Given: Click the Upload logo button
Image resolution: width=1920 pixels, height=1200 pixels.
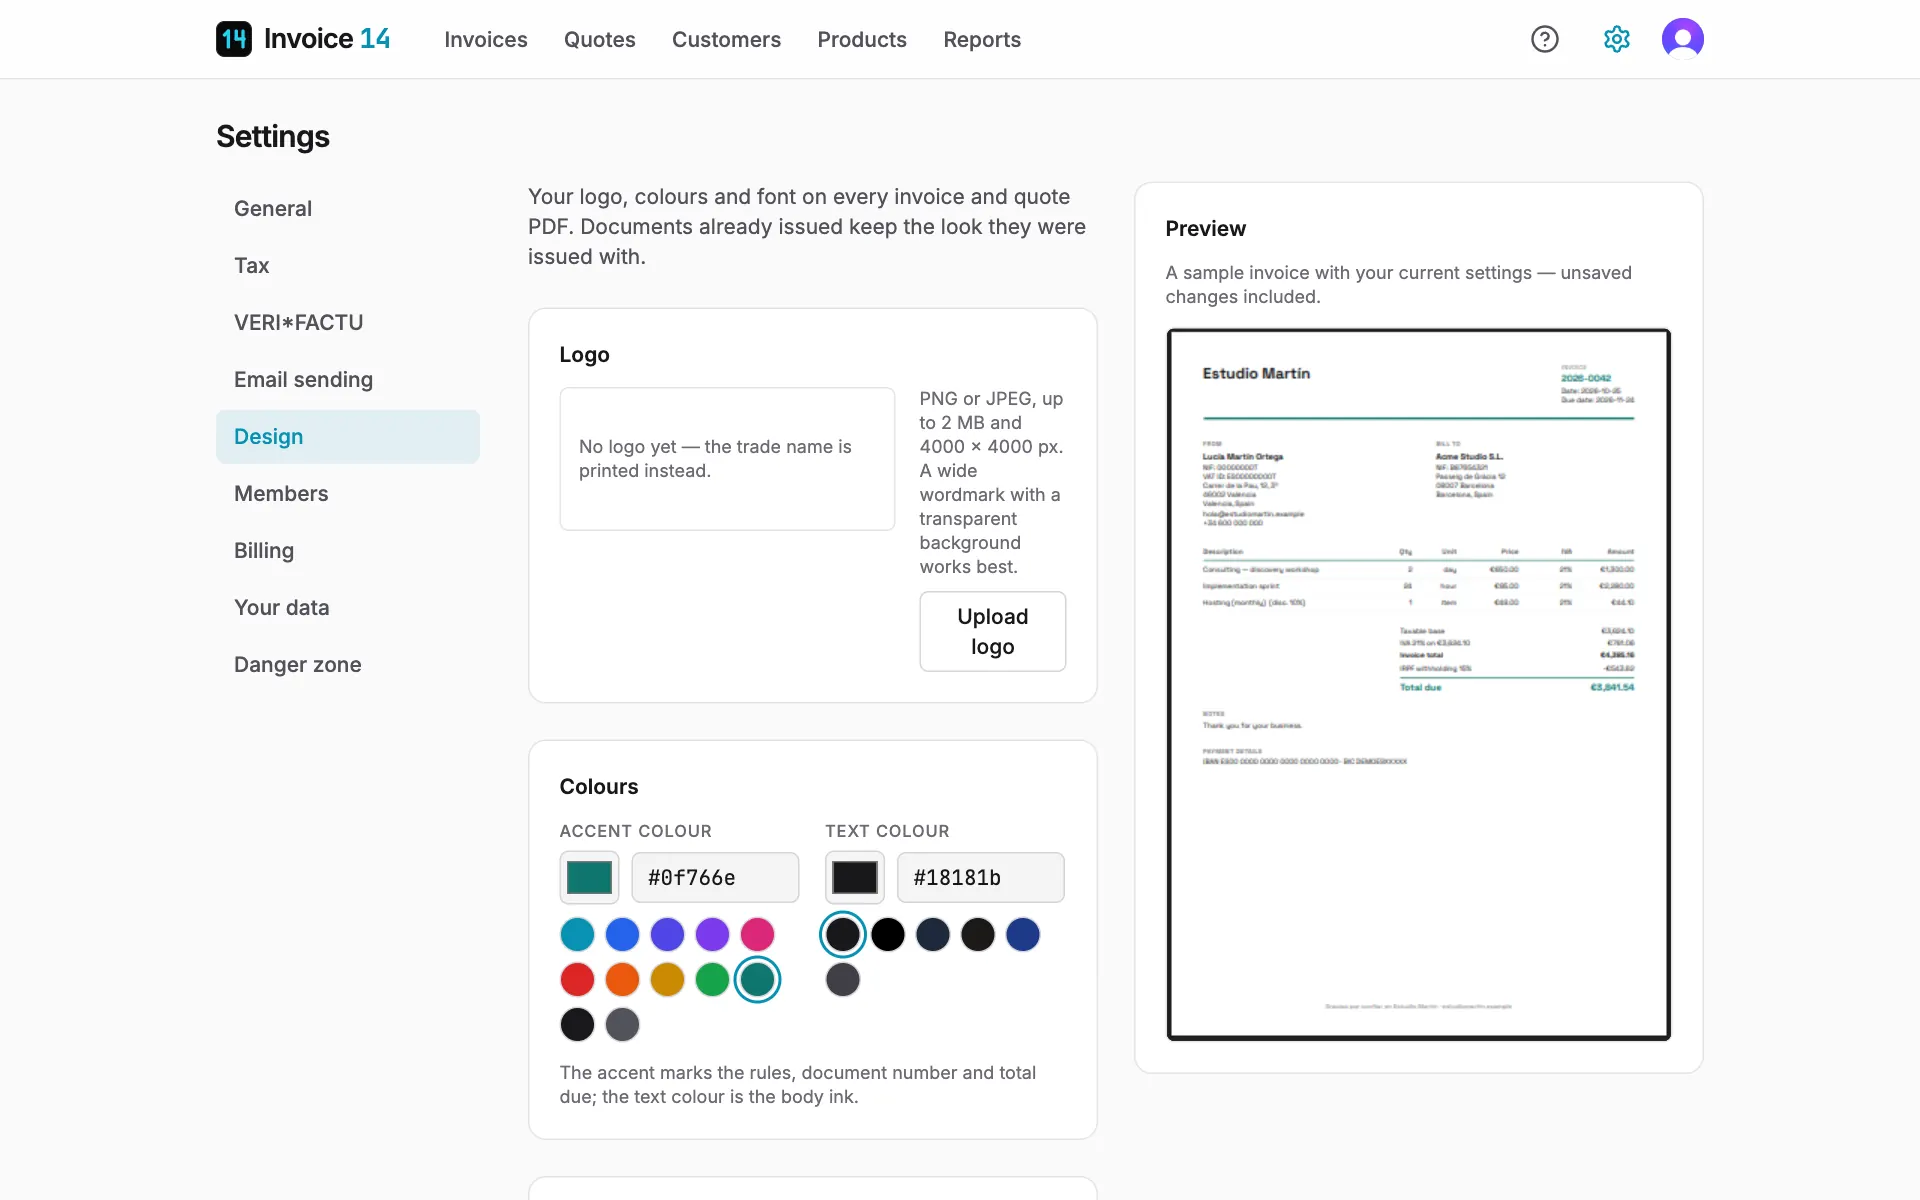Looking at the screenshot, I should point(993,632).
